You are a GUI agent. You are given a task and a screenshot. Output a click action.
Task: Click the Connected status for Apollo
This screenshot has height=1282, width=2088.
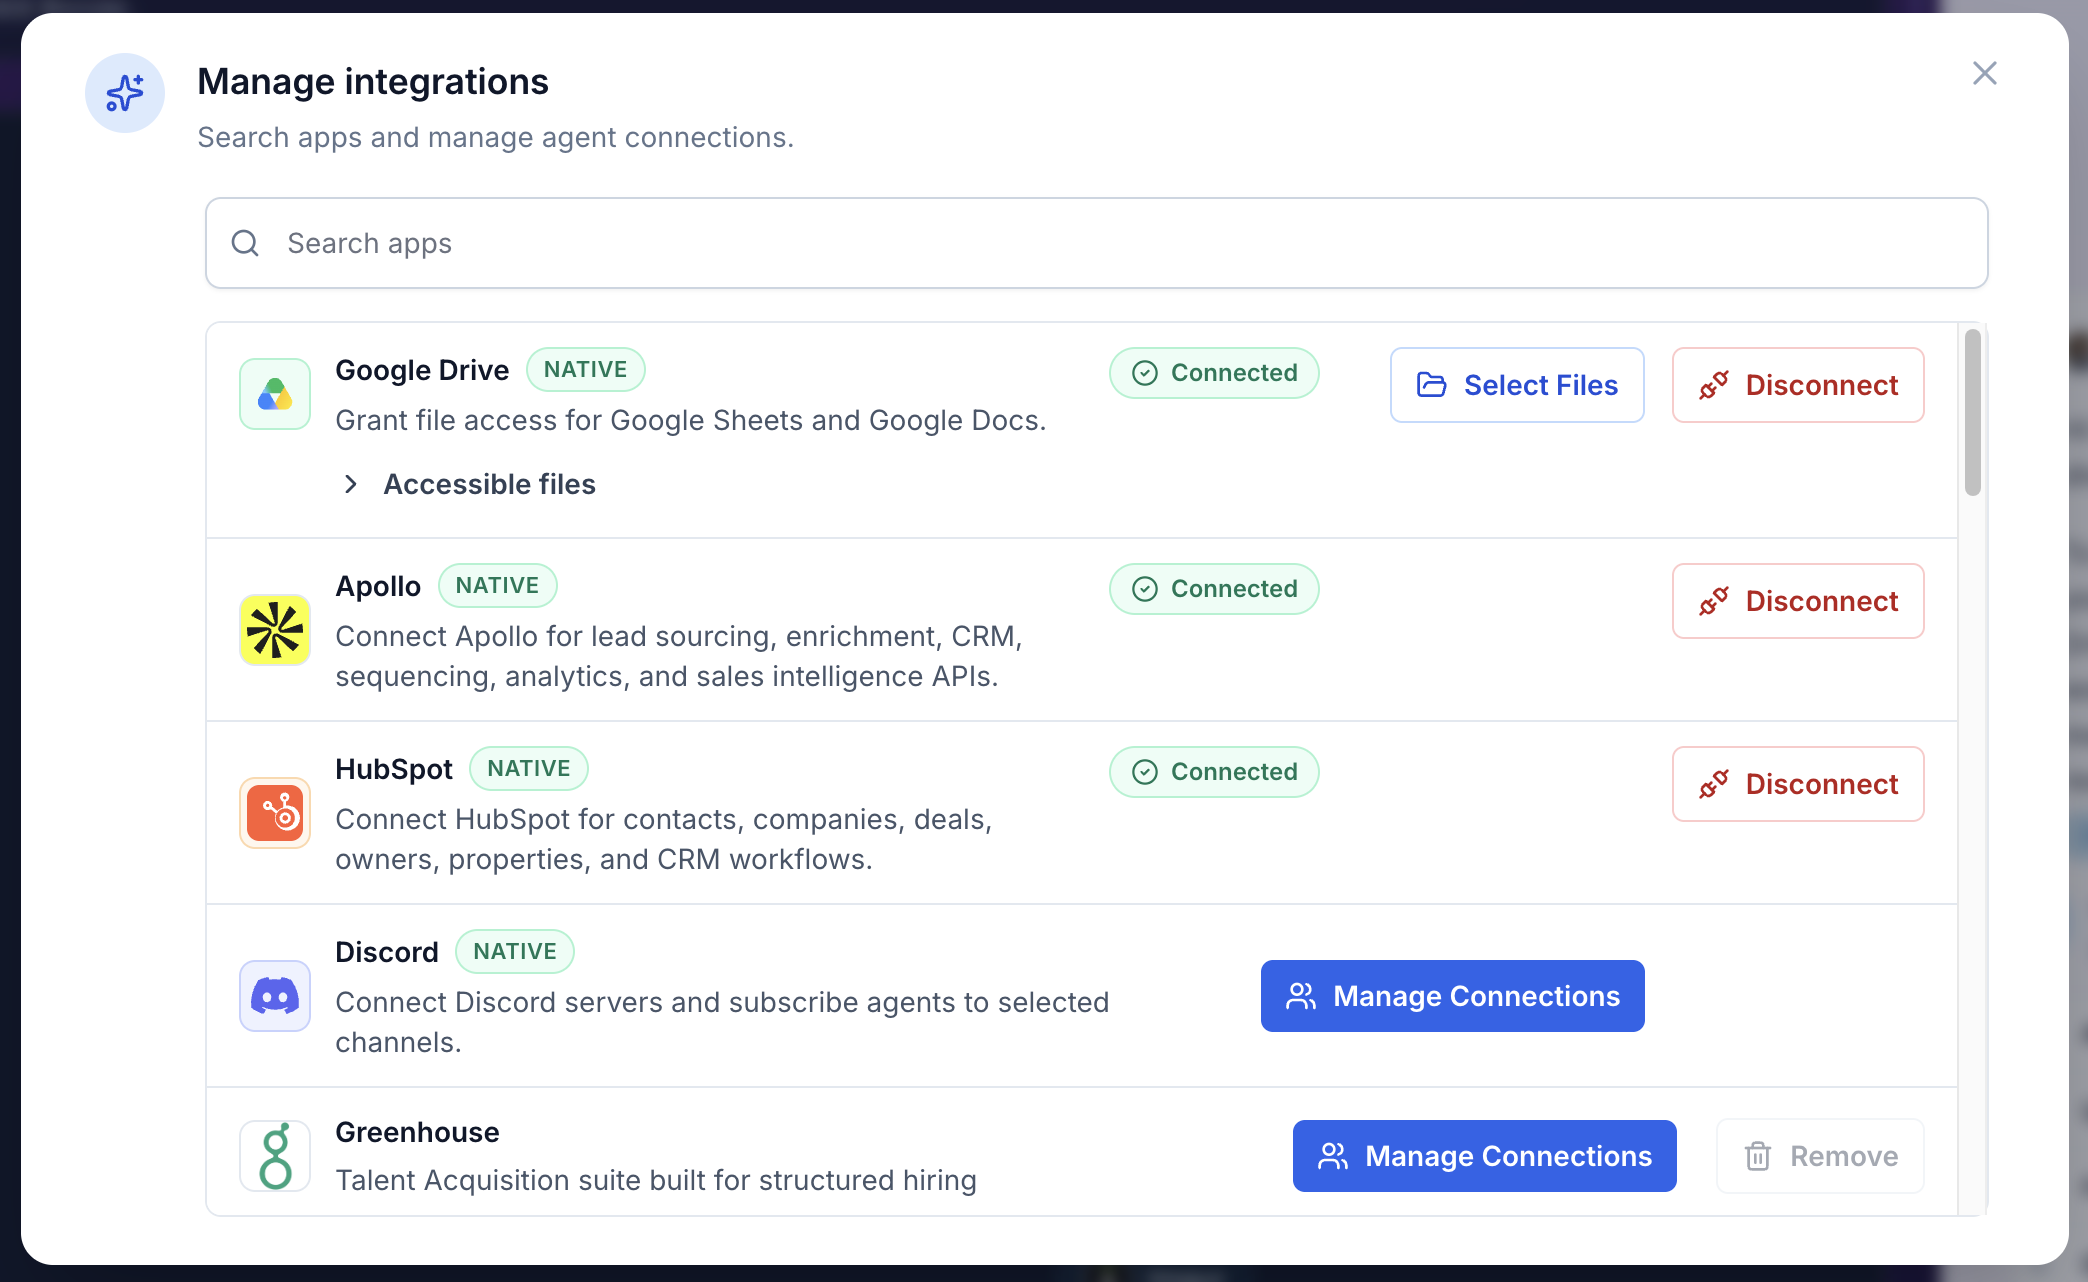pos(1214,589)
